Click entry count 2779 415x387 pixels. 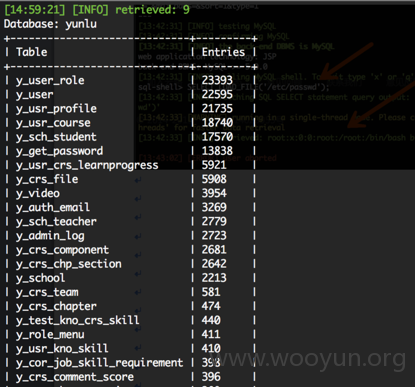214,221
